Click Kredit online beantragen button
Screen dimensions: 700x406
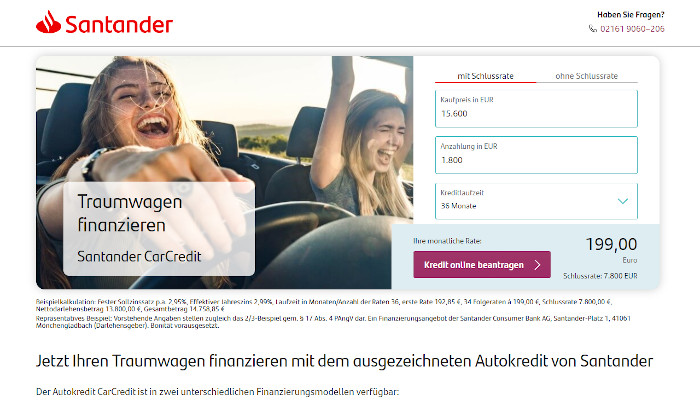coord(482,264)
